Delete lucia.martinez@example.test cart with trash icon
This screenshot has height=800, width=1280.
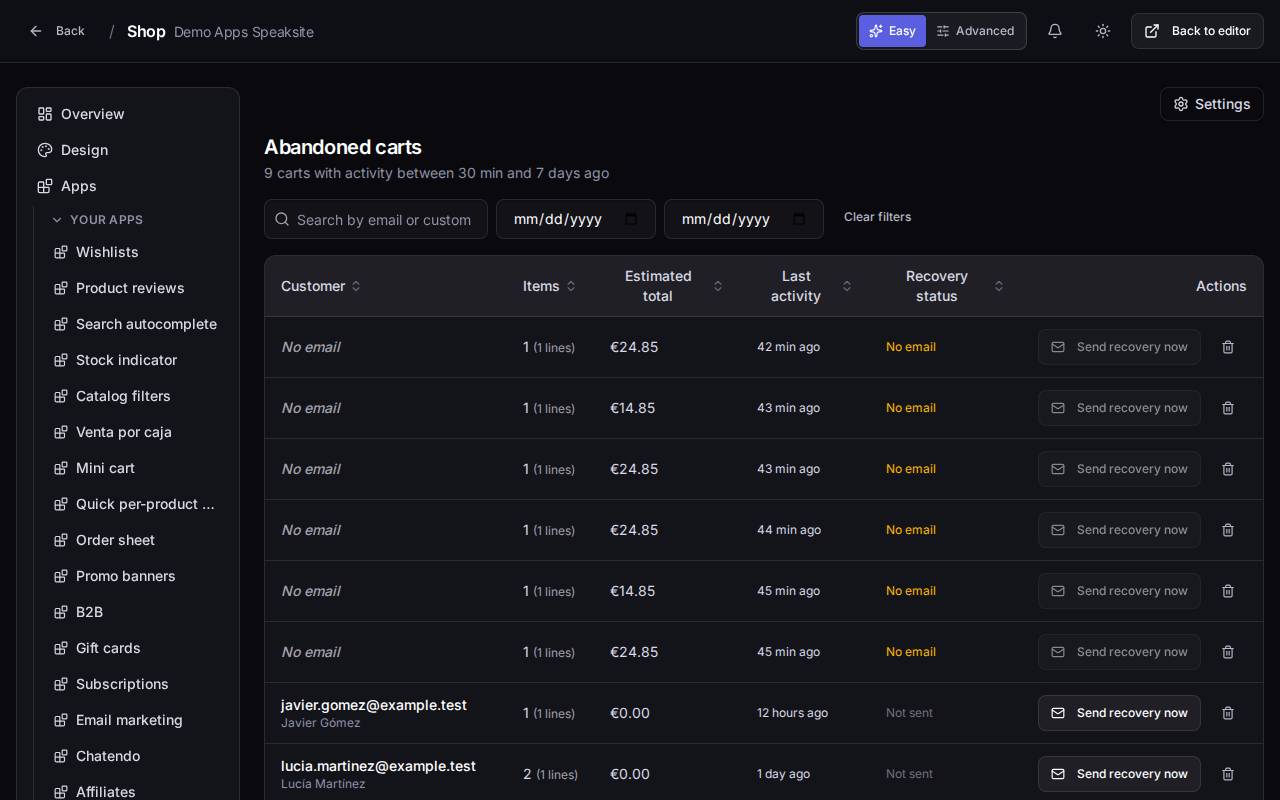click(1228, 774)
